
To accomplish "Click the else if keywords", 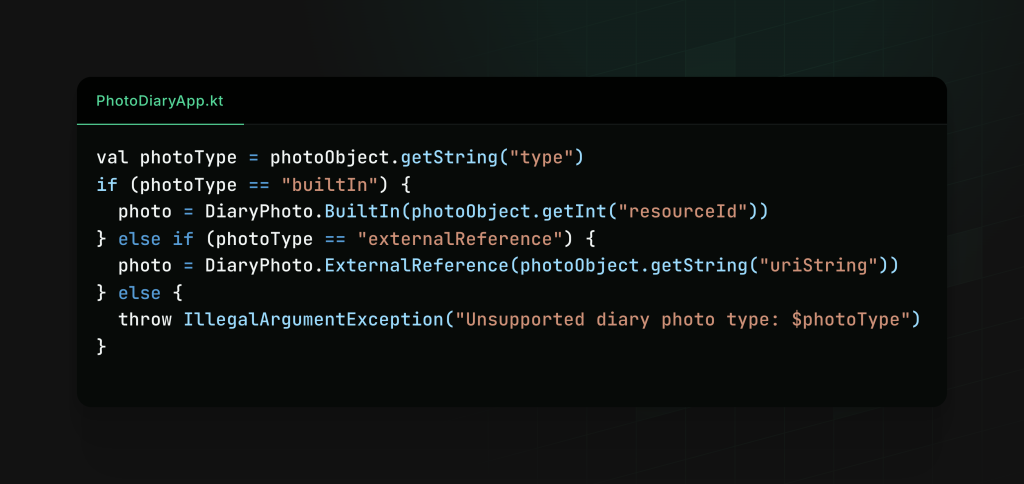I will [x=156, y=239].
